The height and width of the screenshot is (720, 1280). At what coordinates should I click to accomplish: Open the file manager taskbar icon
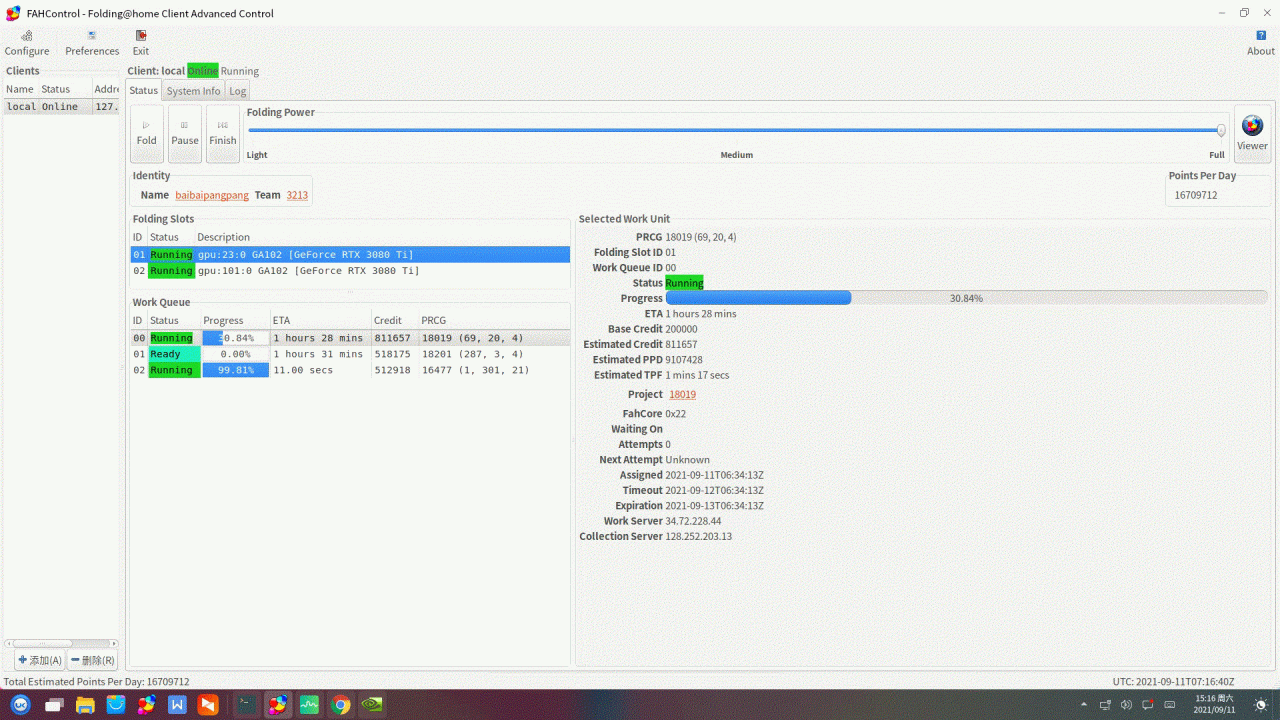click(85, 704)
